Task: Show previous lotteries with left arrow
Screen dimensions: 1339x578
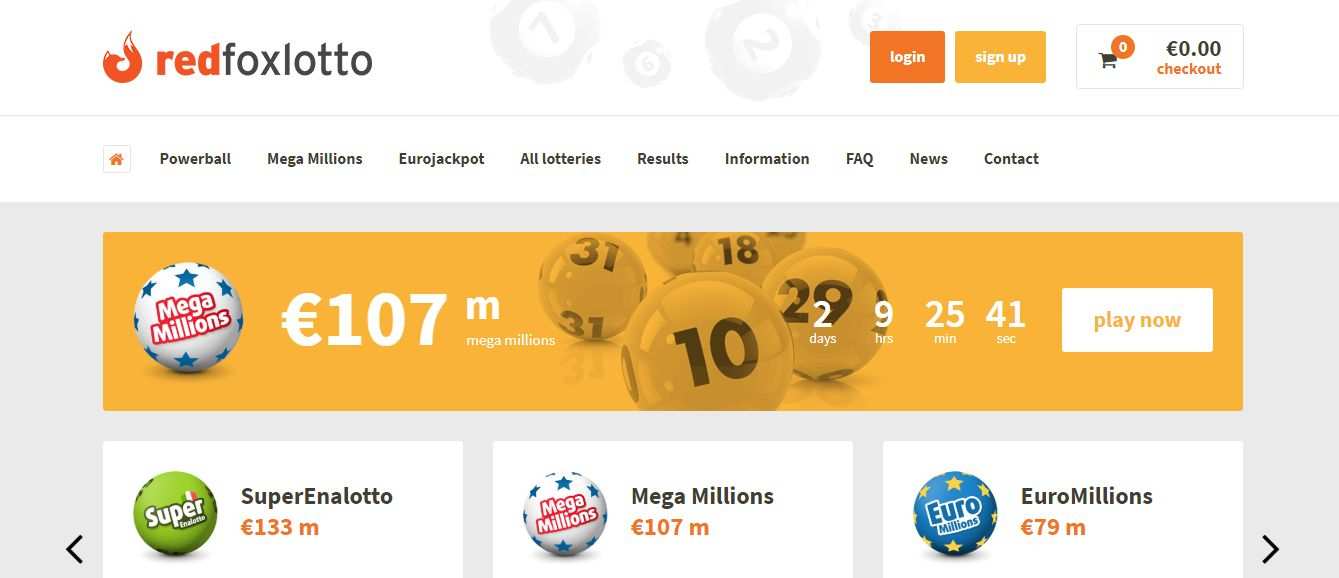Action: 74,549
